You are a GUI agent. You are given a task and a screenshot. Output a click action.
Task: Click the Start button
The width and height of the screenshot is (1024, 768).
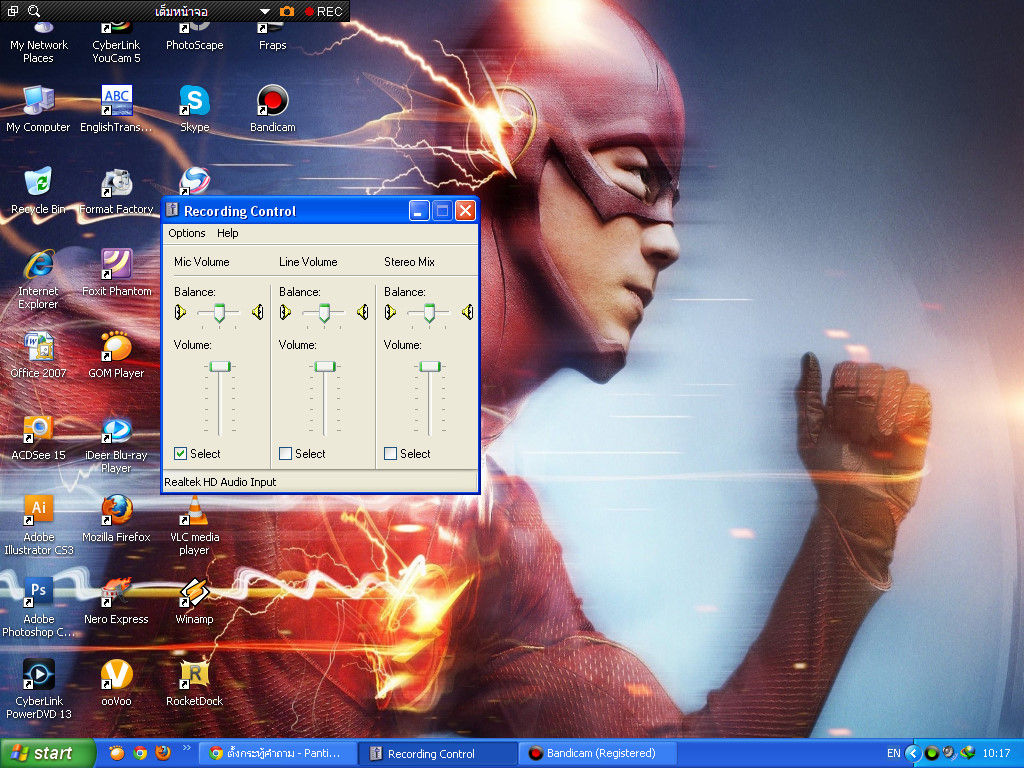[x=47, y=753]
